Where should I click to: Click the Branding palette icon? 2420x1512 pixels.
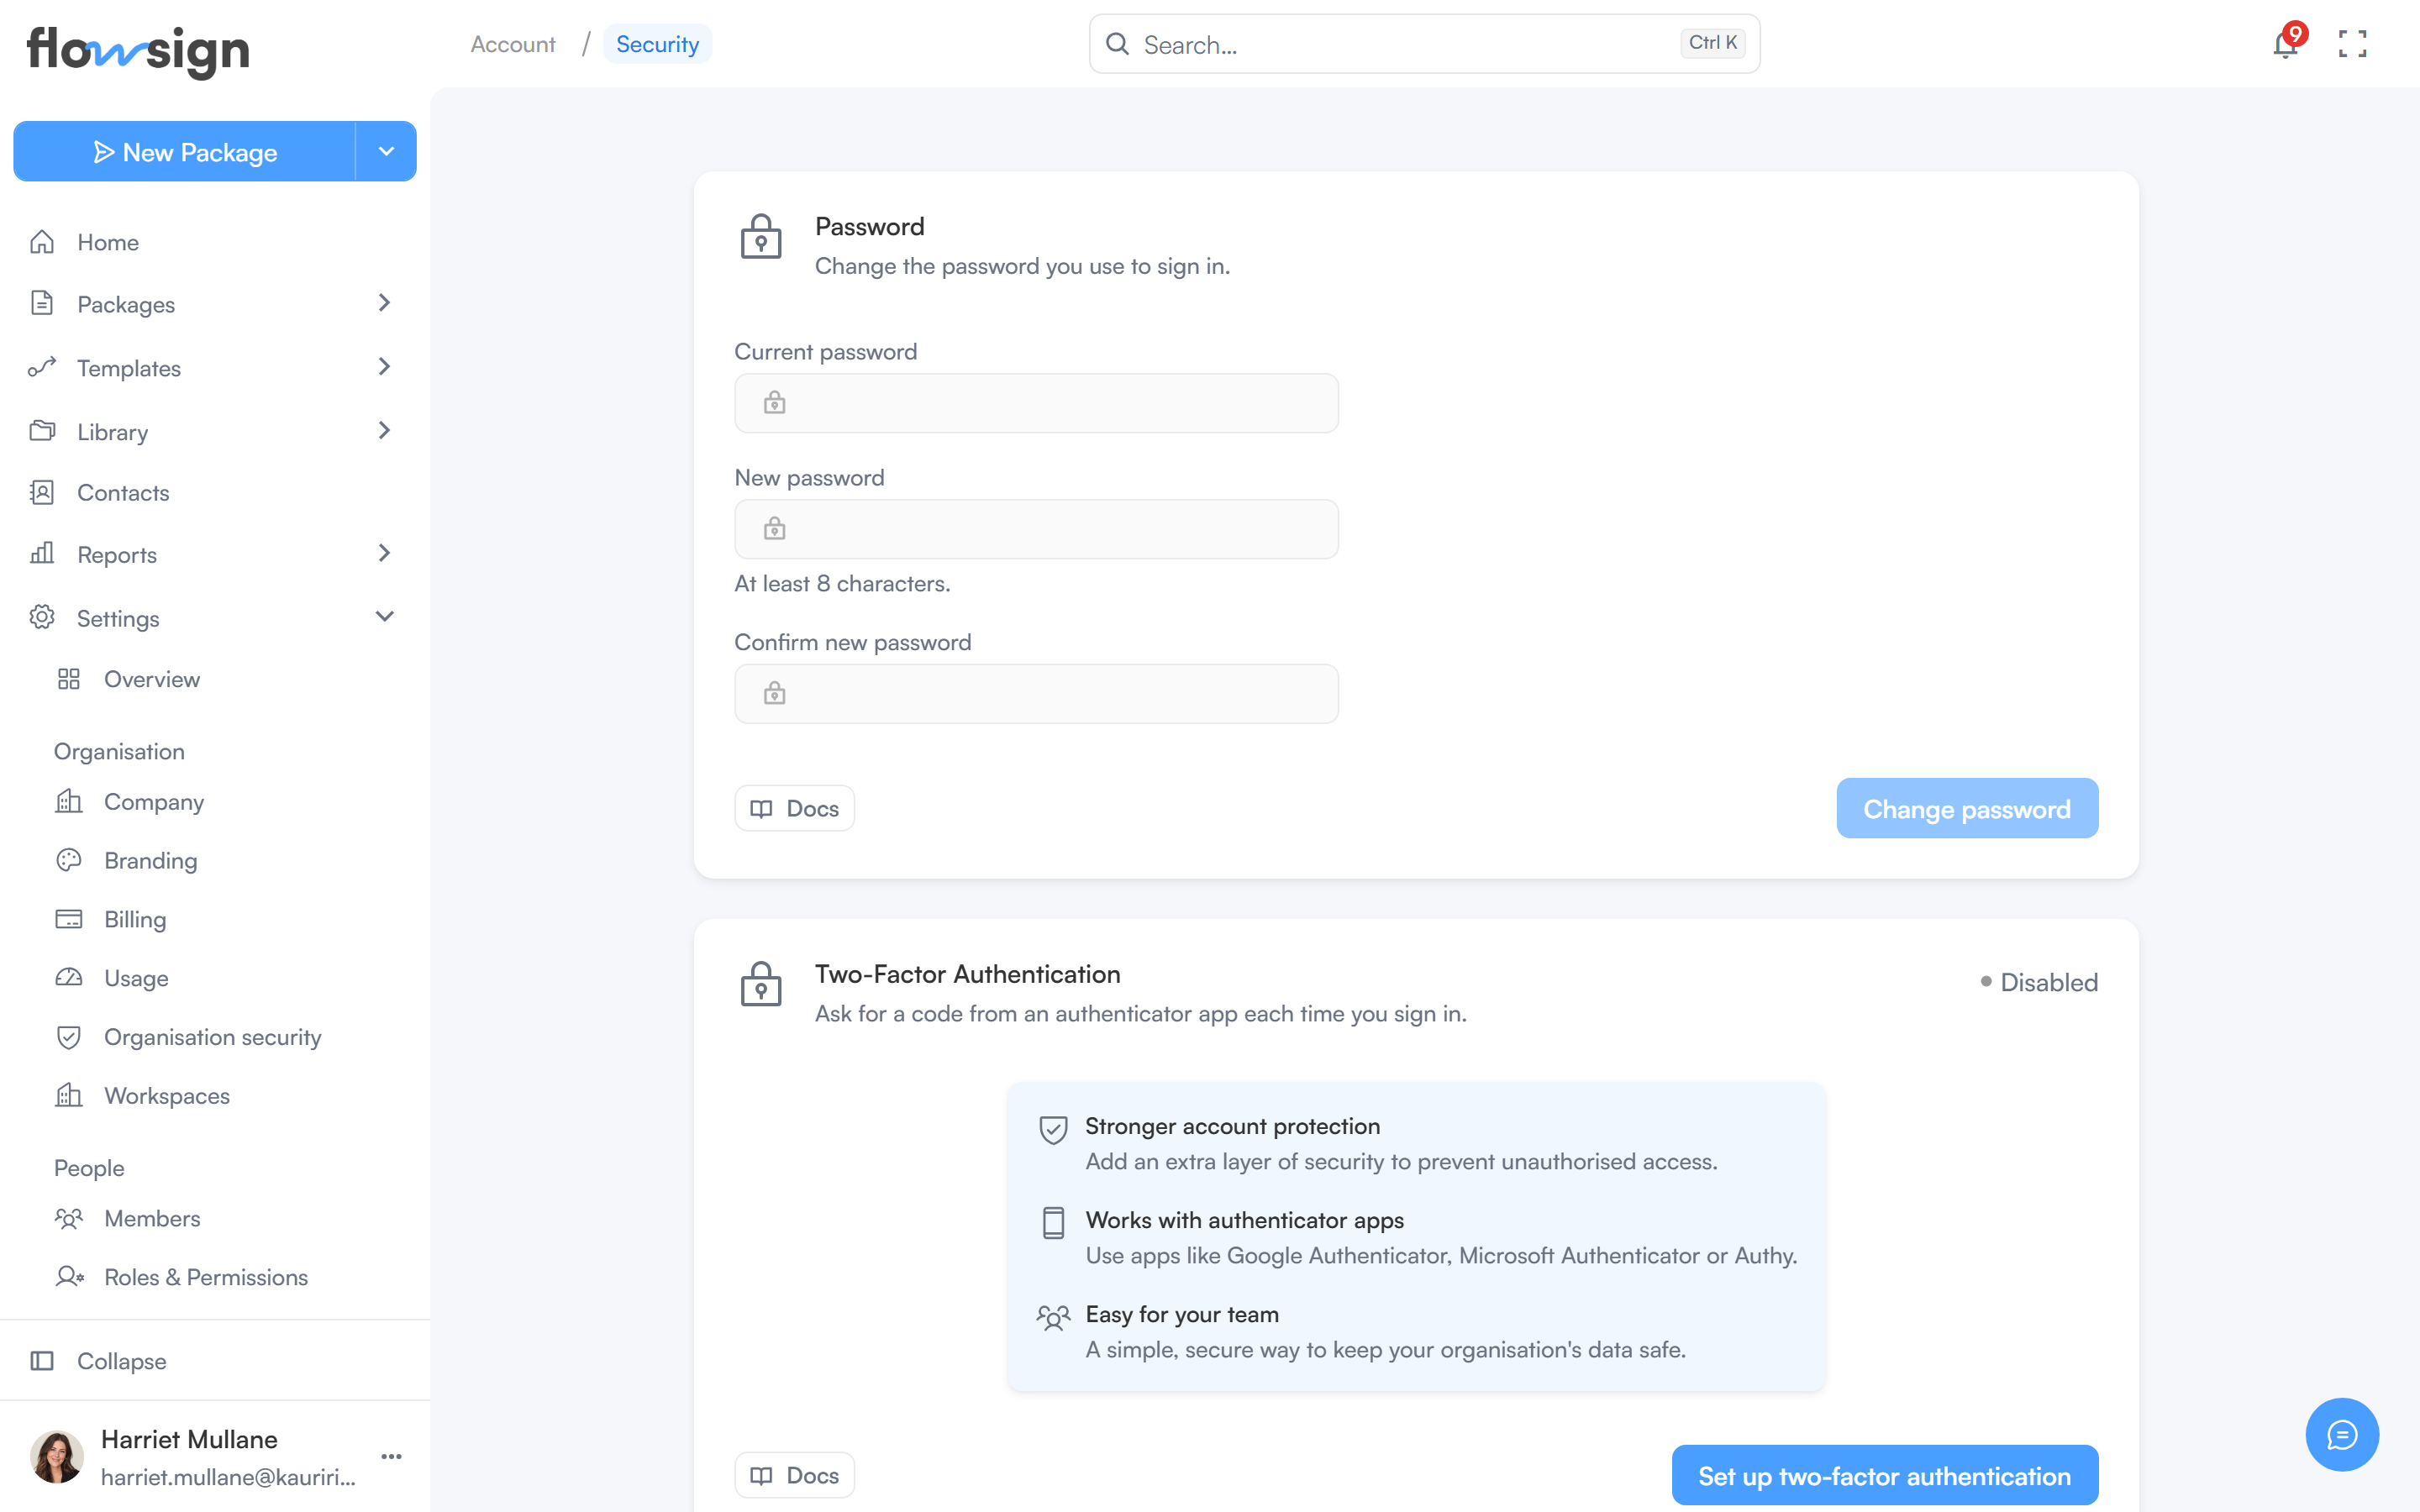(69, 860)
